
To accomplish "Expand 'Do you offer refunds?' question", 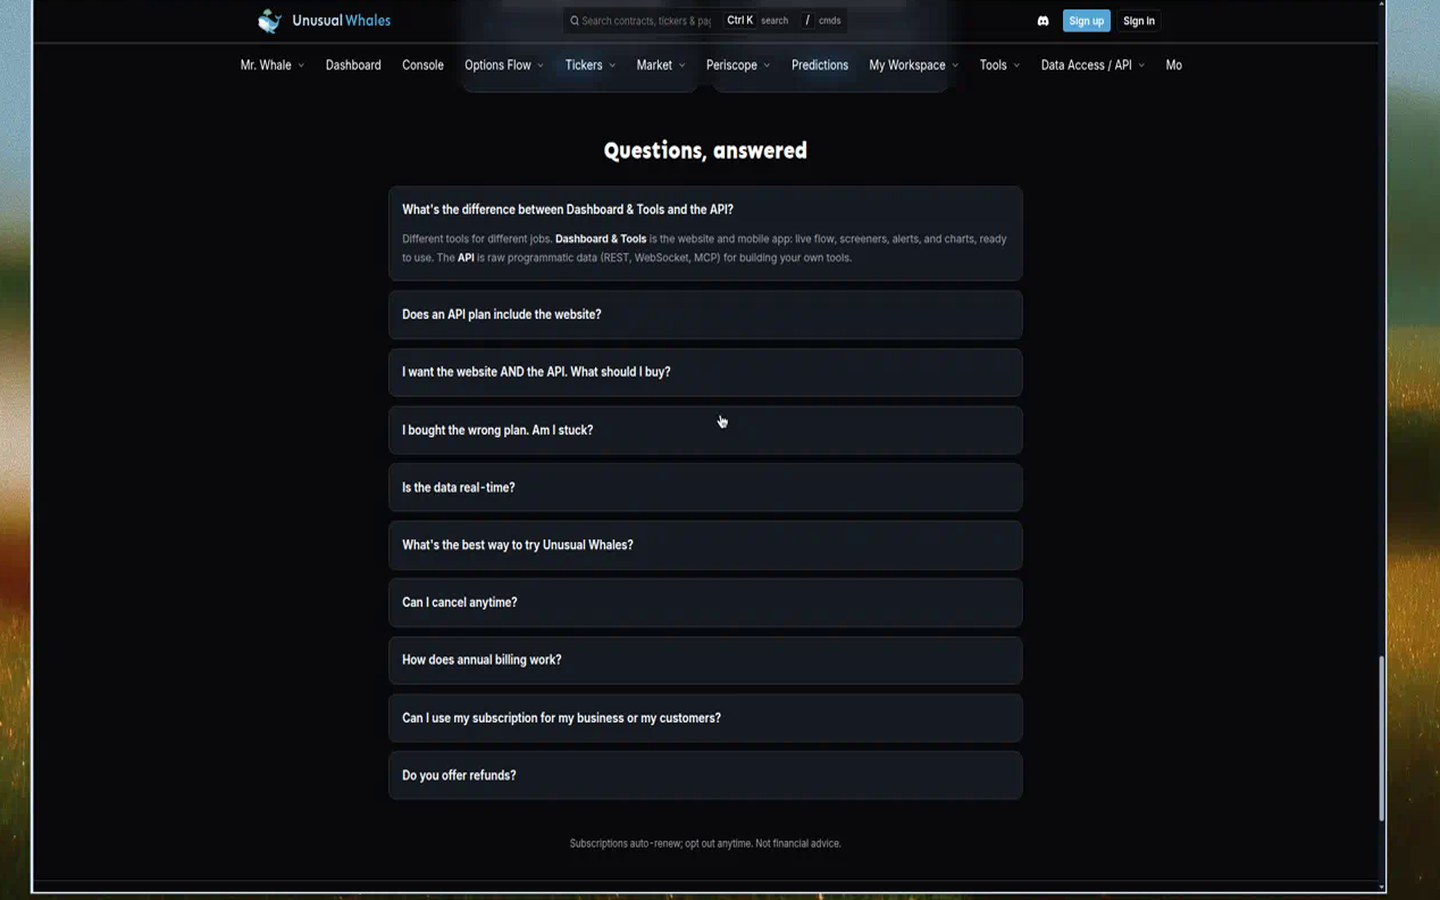I will coord(705,776).
